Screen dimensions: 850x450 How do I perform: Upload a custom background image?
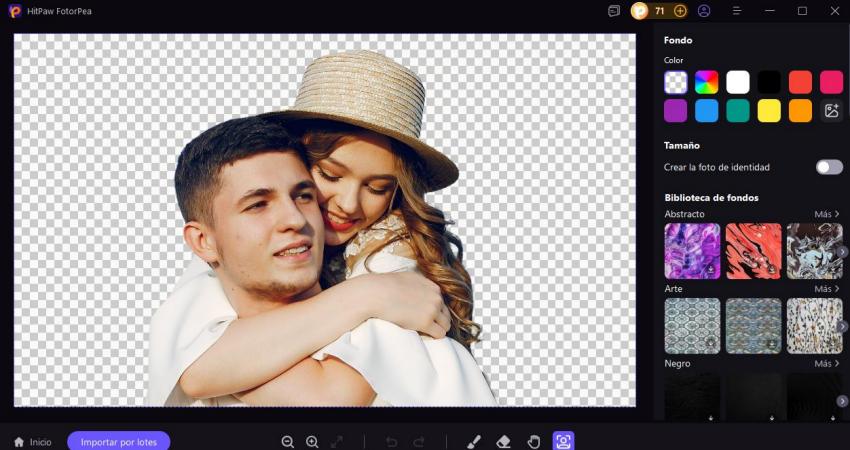coord(831,111)
